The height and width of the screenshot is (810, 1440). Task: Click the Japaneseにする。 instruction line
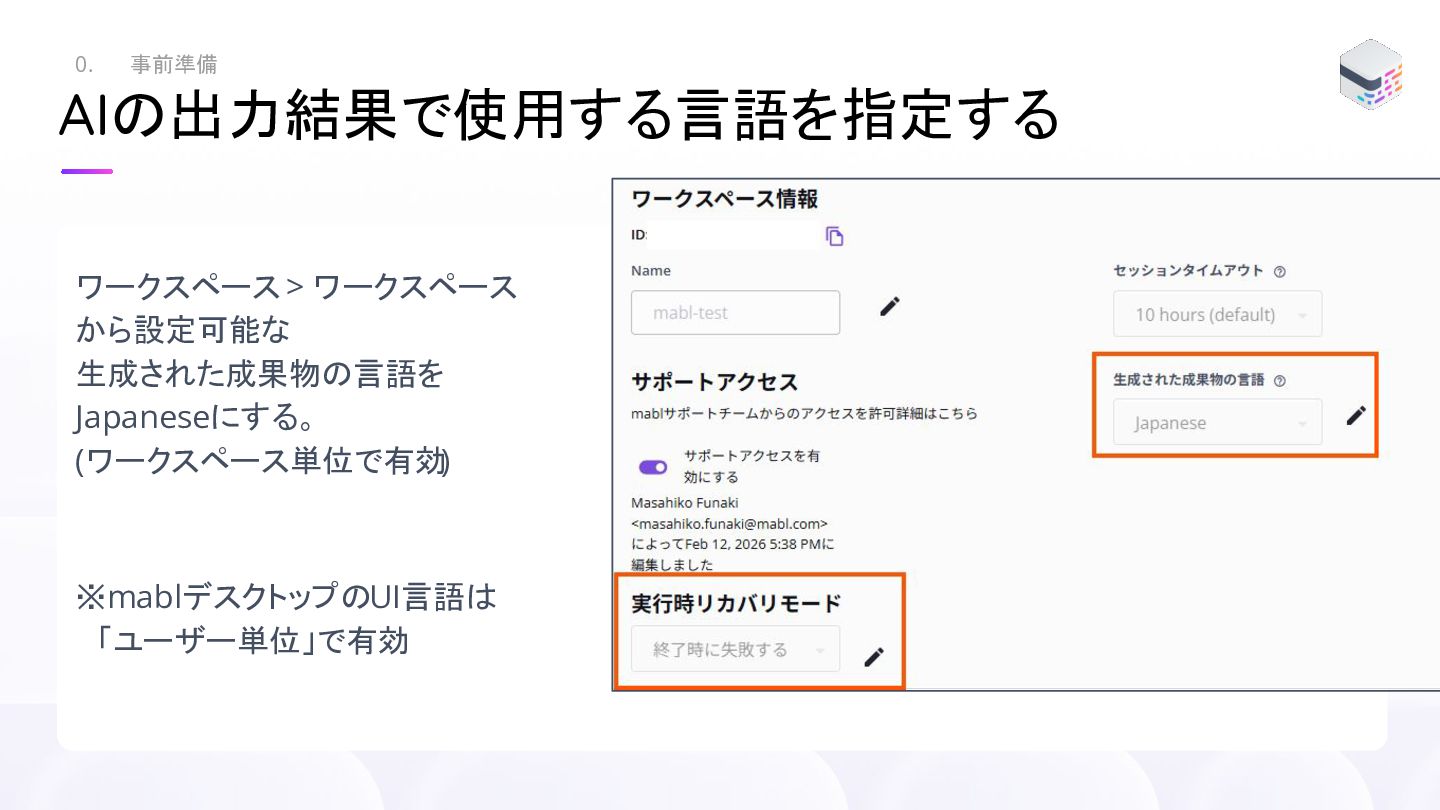(x=196, y=418)
